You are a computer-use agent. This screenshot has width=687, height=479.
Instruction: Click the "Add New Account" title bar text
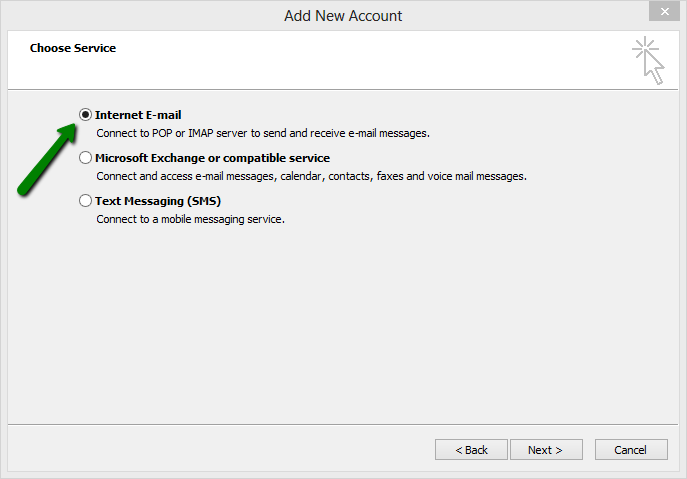pos(343,15)
